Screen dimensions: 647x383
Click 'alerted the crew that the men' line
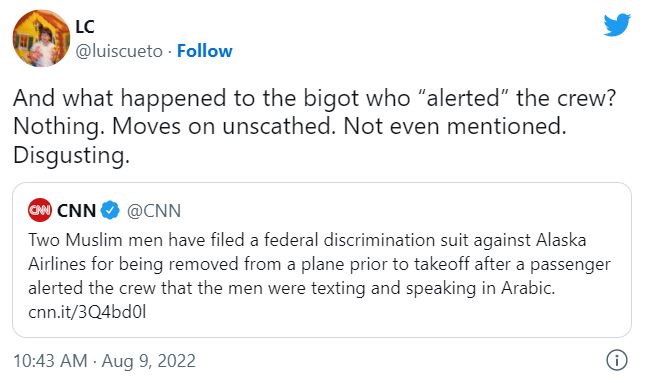[292, 288]
